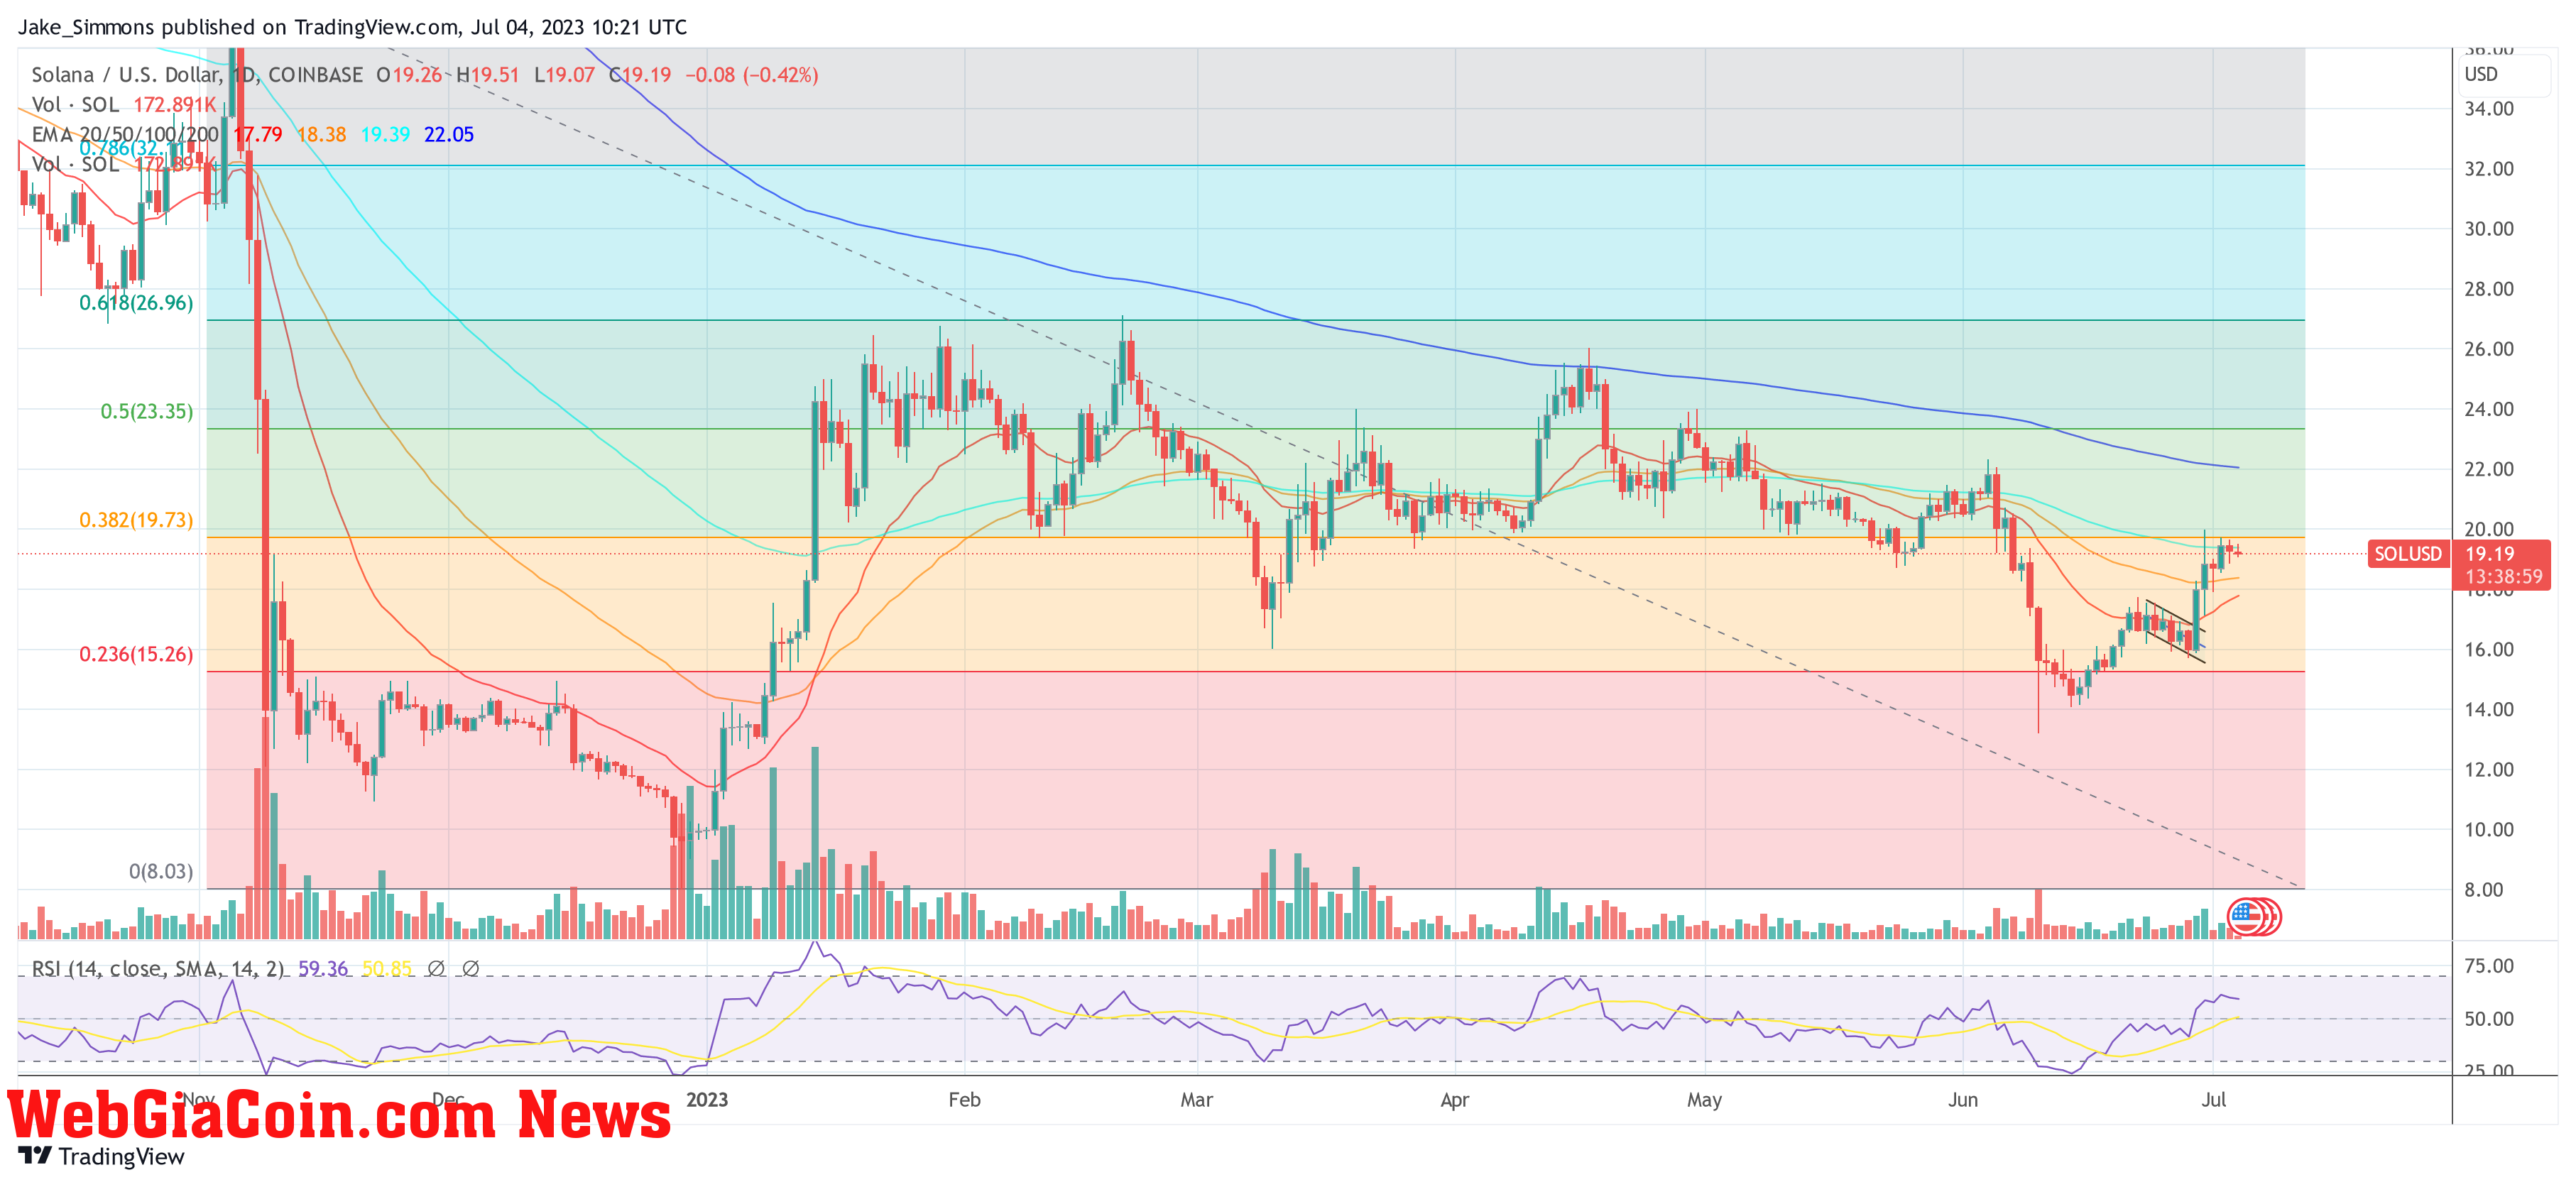Select the 0.382(19.73) Fibonacci level label
Image resolution: width=2576 pixels, height=1187 pixels.
pos(136,520)
